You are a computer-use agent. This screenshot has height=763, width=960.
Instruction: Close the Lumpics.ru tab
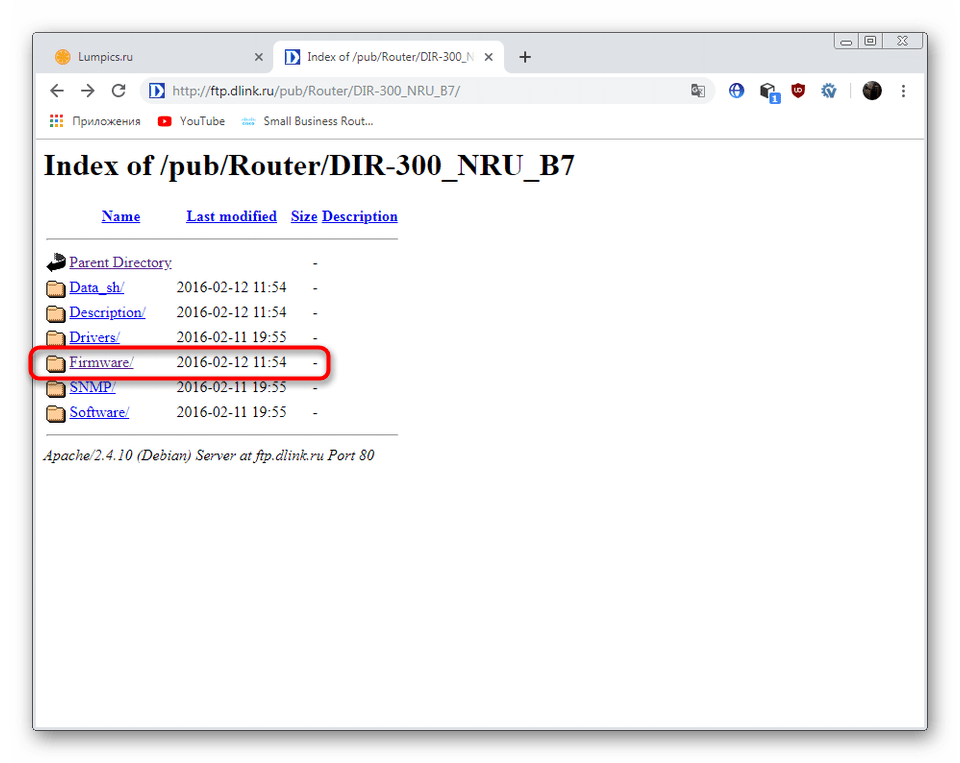pos(258,57)
